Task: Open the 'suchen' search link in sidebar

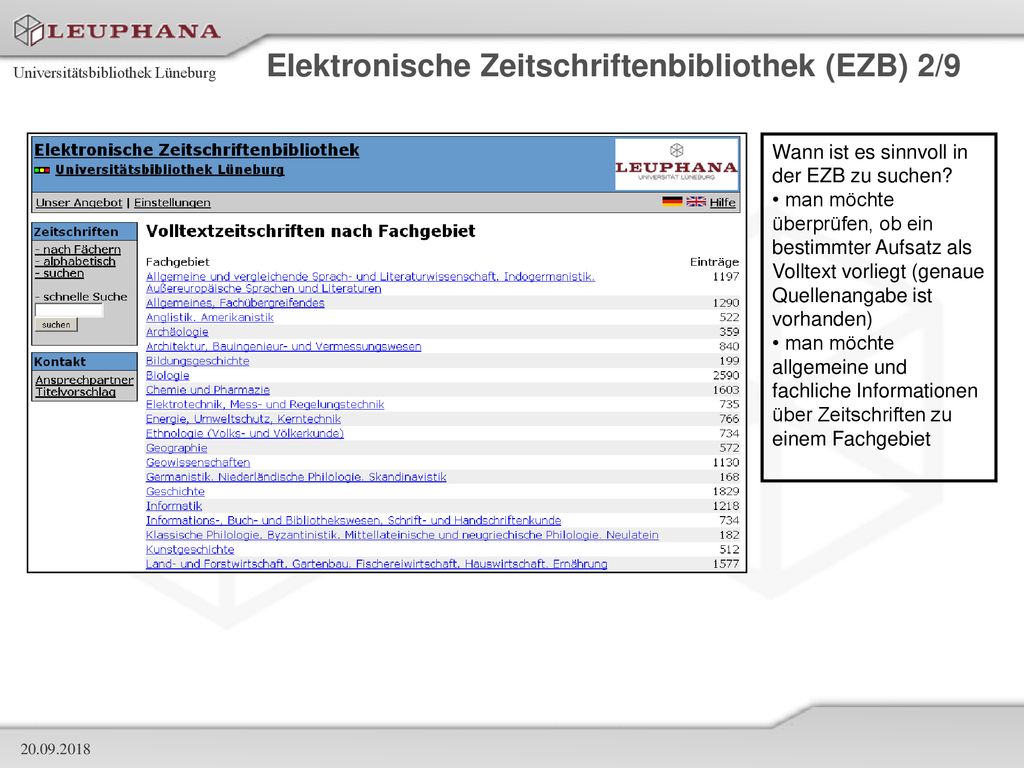Action: [x=60, y=273]
